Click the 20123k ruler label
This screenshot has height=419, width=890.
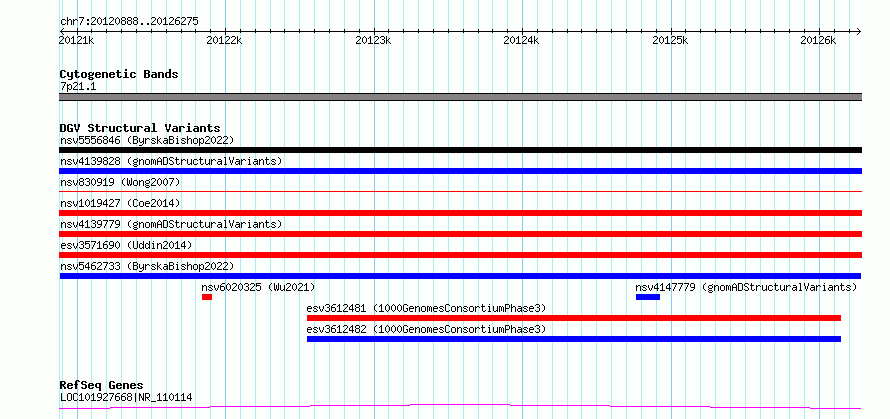click(373, 41)
